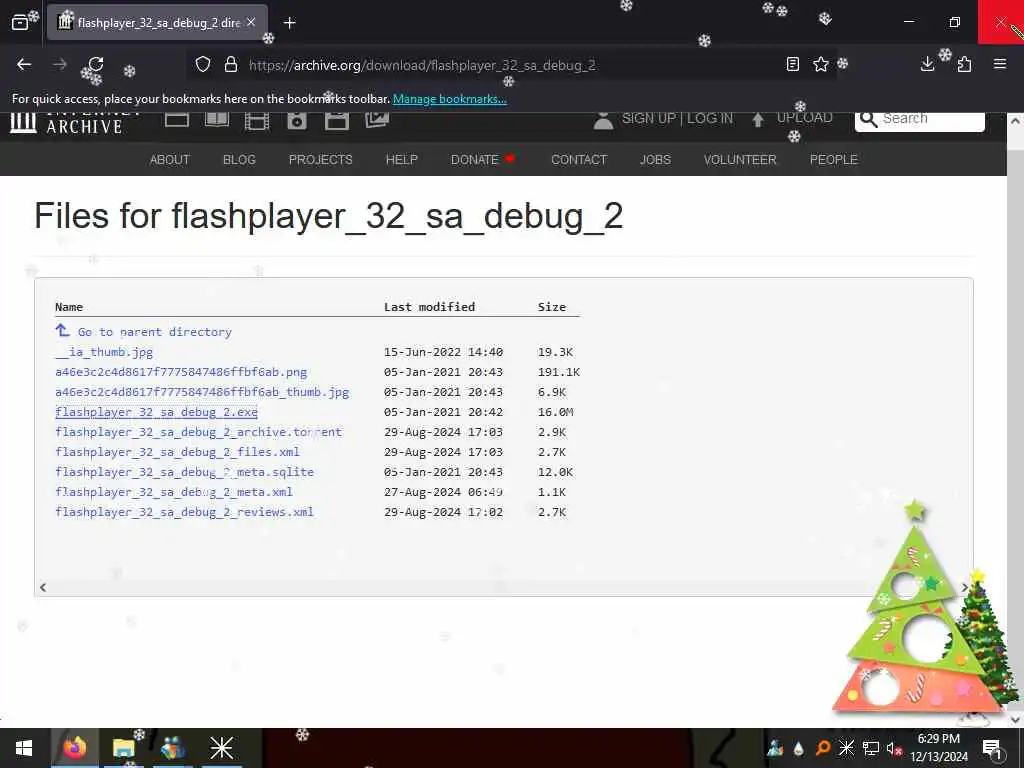This screenshot has height=768, width=1024.
Task: Open the Windows Start menu
Action: [x=24, y=748]
